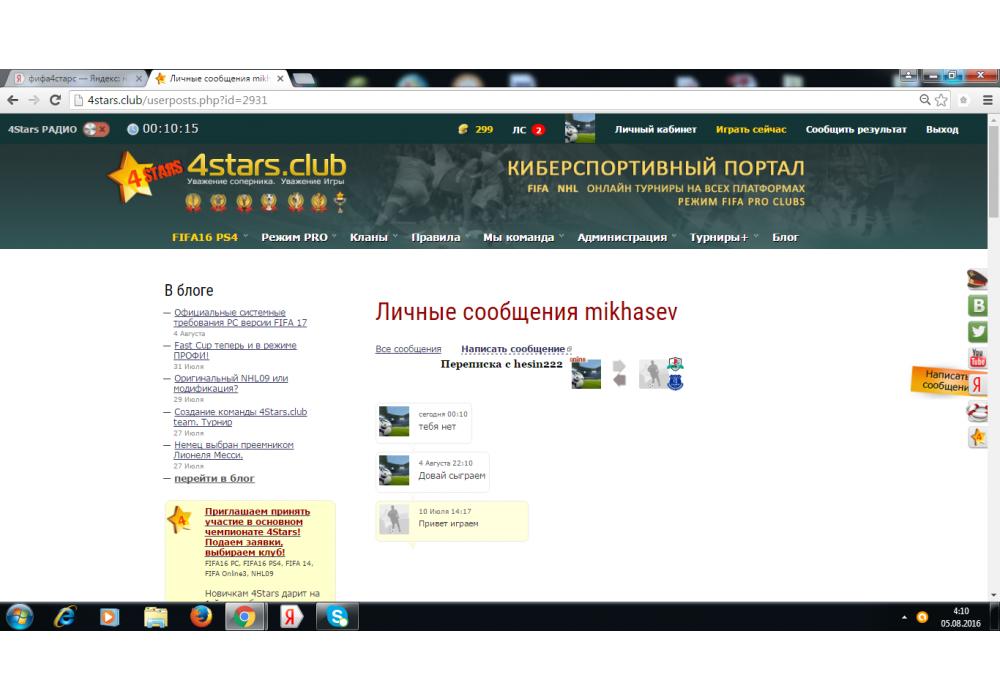Click the Написать сообщение link
This screenshot has width=1000, height=700.
[x=512, y=349]
